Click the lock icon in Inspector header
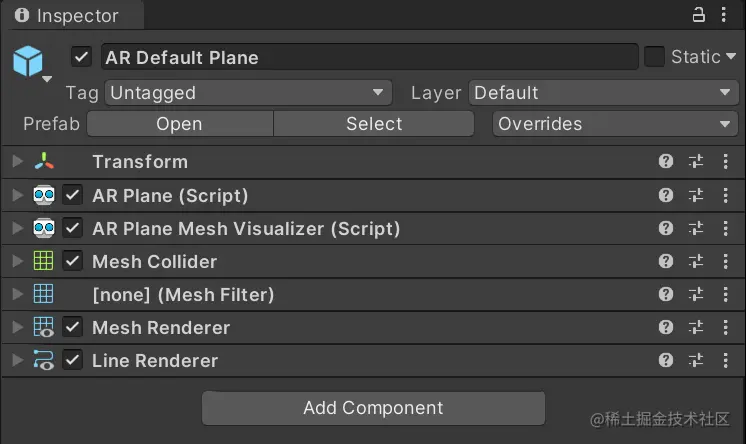 pyautogui.click(x=698, y=15)
